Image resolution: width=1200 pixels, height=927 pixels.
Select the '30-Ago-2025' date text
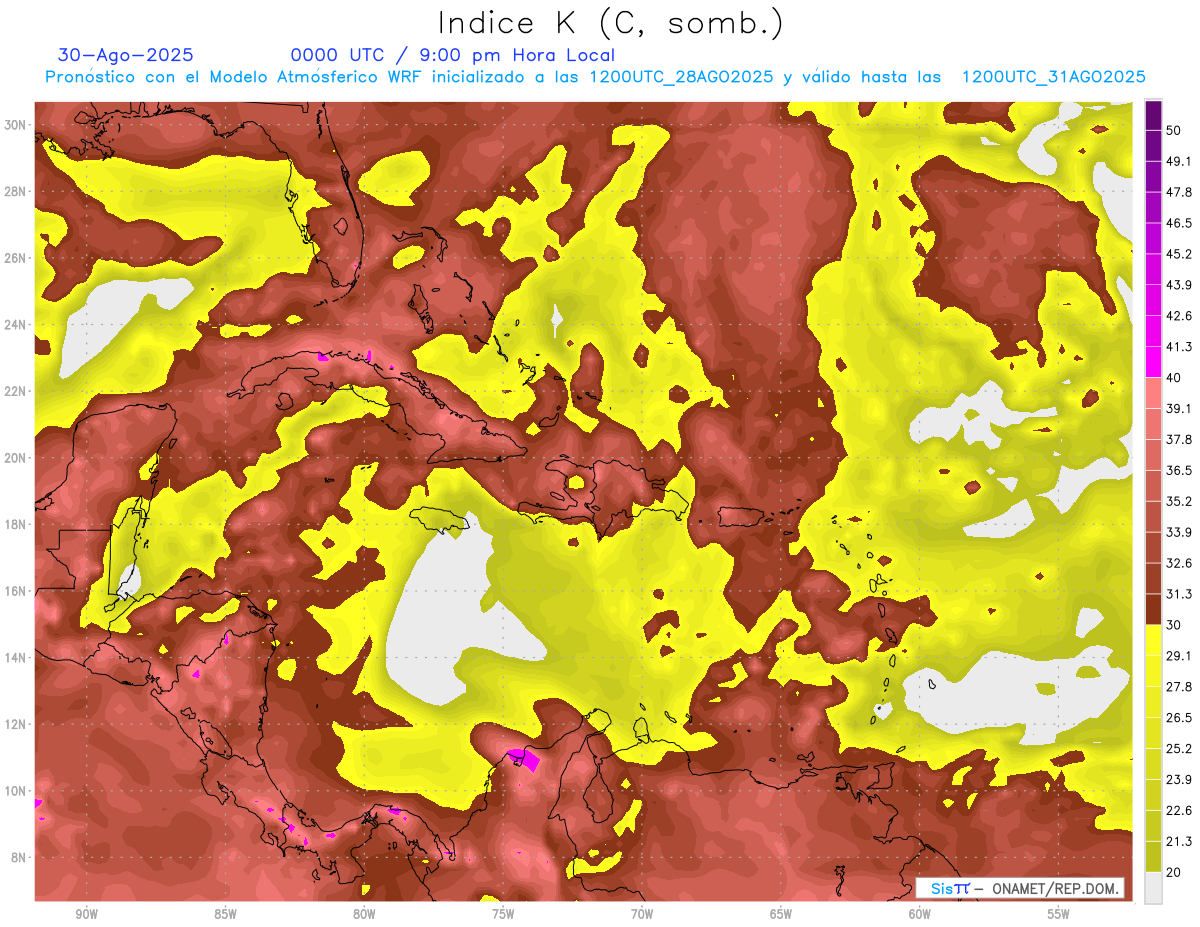click(126, 55)
